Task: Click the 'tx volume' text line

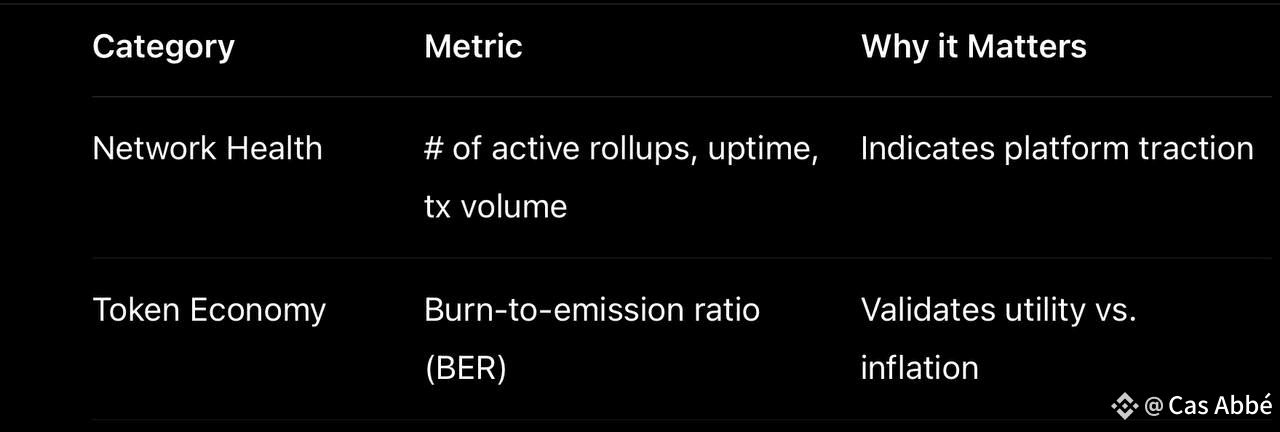Action: [495, 207]
